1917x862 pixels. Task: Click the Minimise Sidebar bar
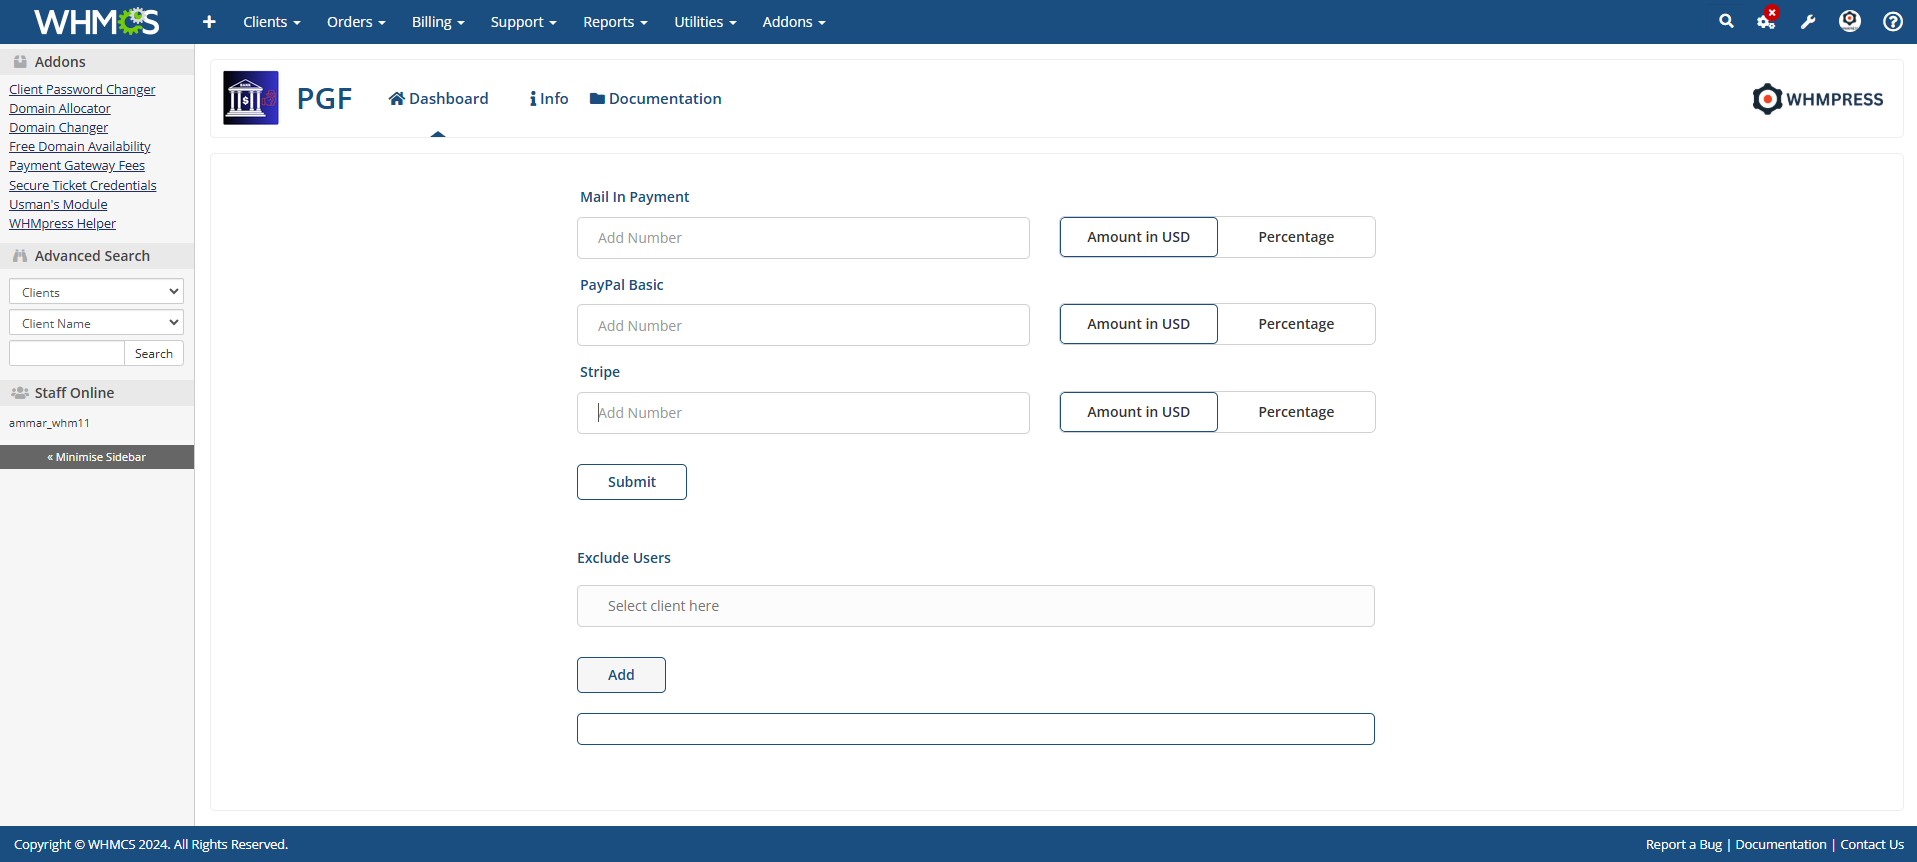click(x=97, y=457)
